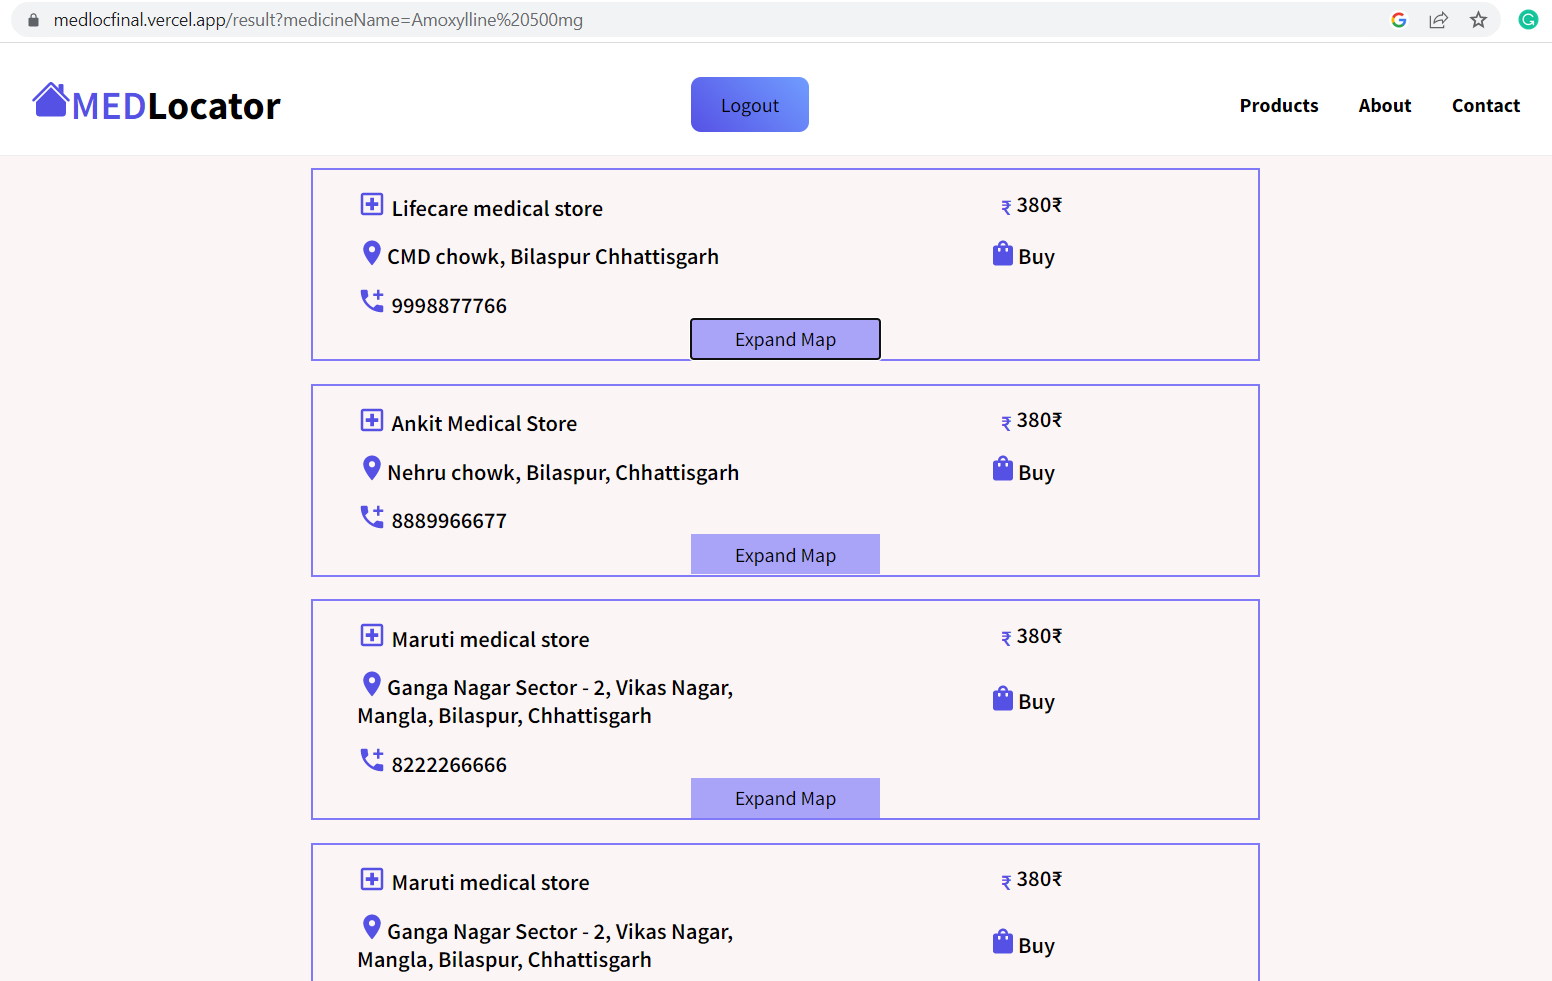This screenshot has width=1552, height=981.
Task: Expand map for Ankit Medical Store
Action: coord(785,555)
